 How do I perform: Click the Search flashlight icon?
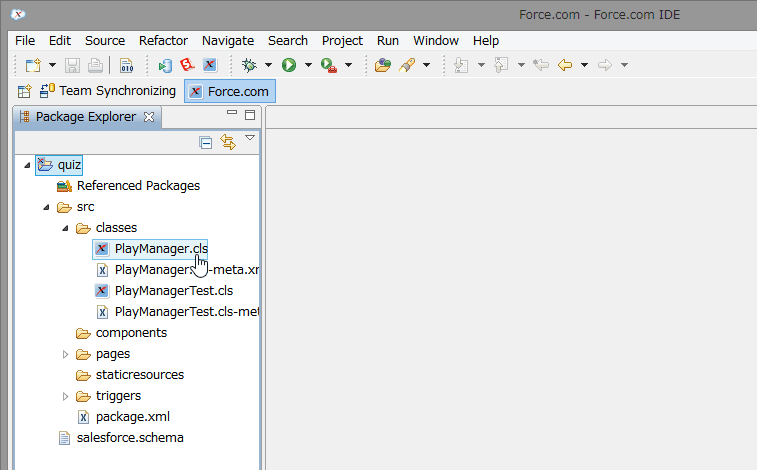(407, 65)
